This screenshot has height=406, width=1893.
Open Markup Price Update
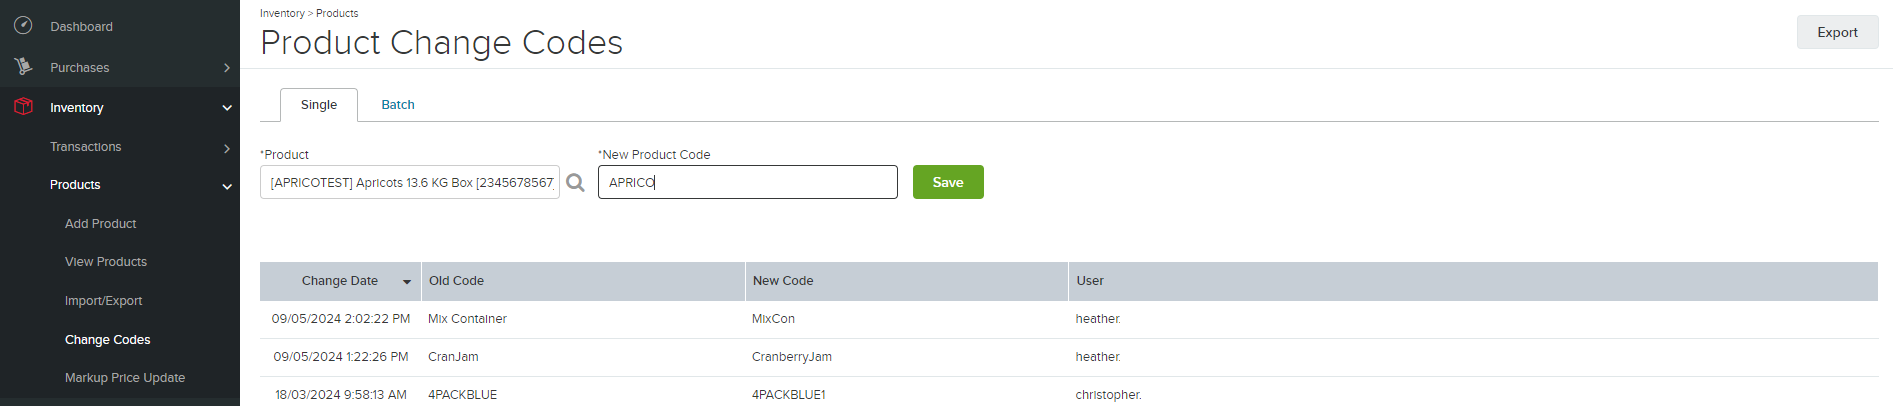click(x=125, y=378)
